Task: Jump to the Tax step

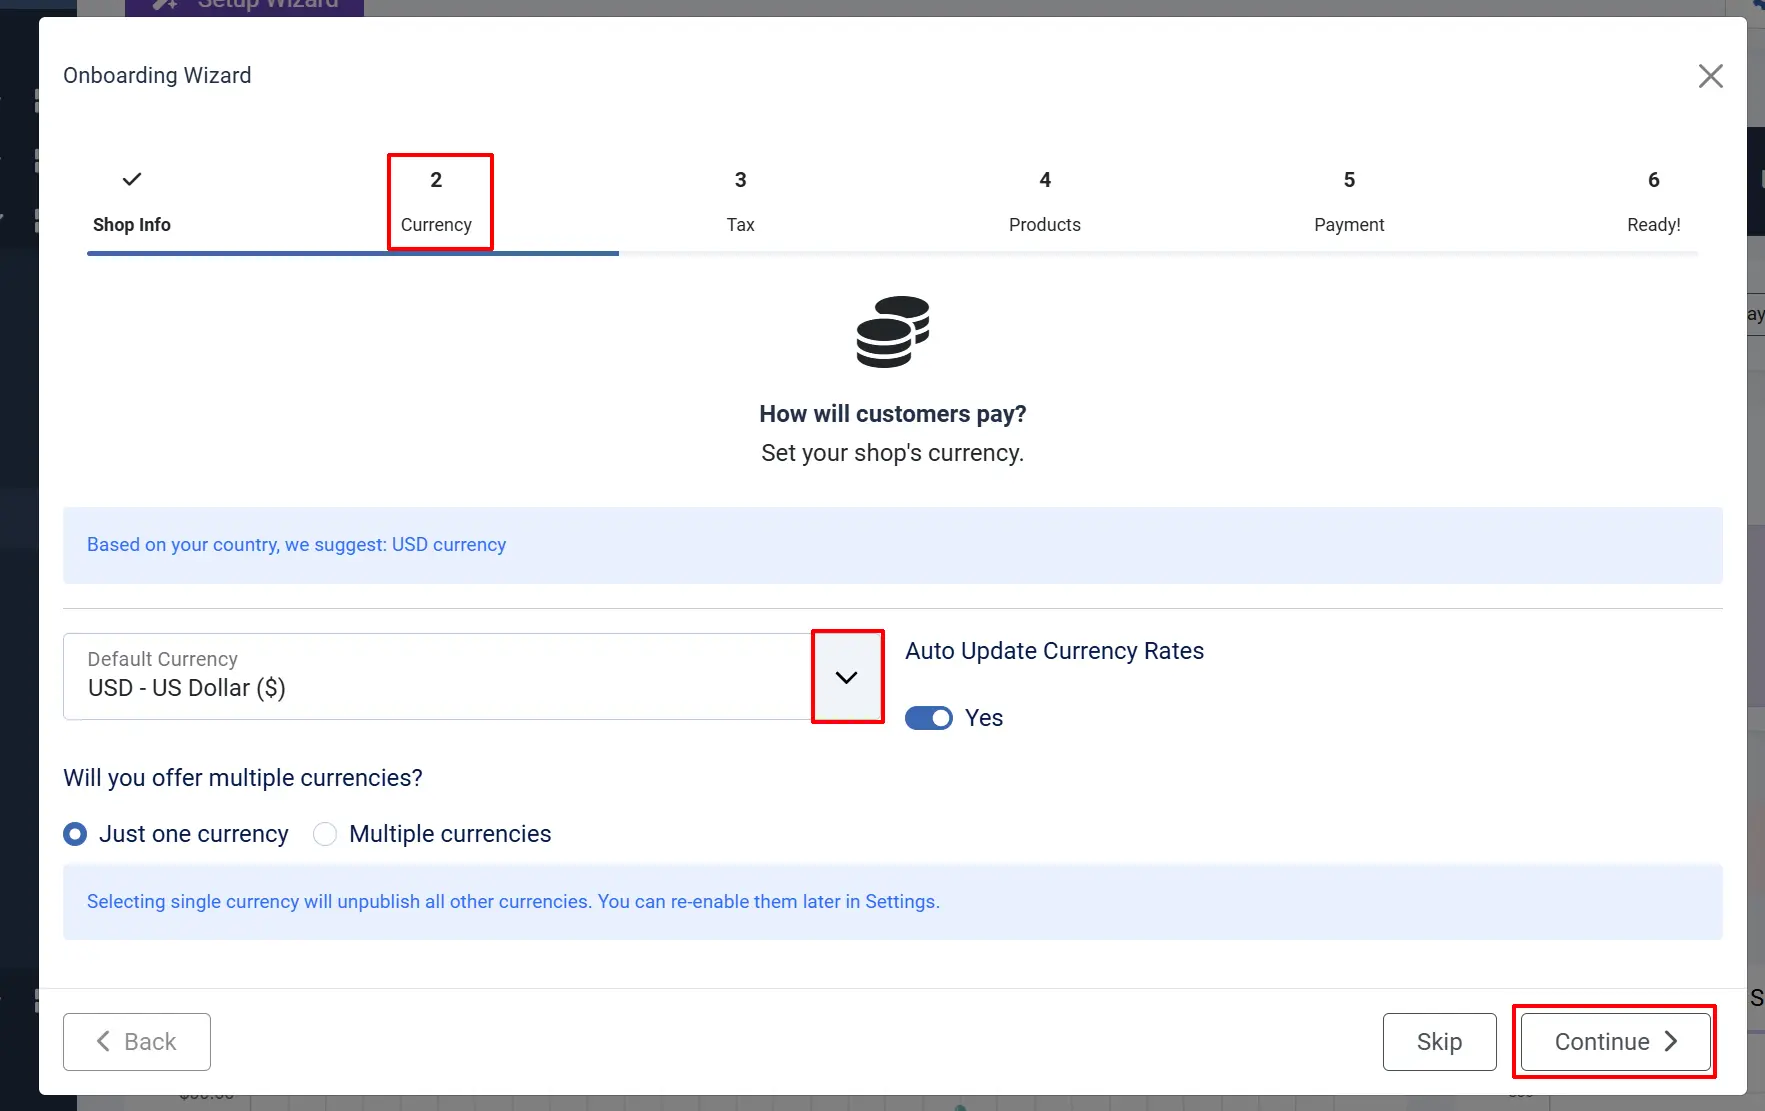Action: [740, 202]
